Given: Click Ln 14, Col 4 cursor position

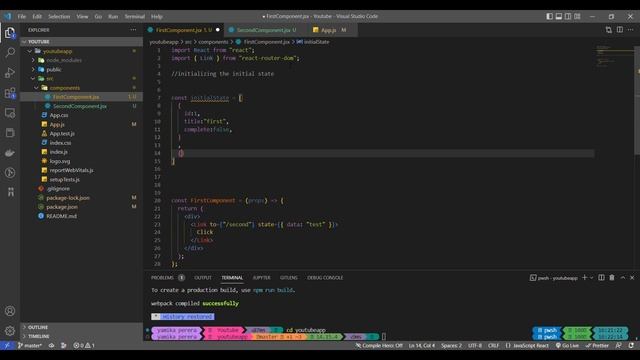Looking at the screenshot, I should pyautogui.click(x=422, y=345).
